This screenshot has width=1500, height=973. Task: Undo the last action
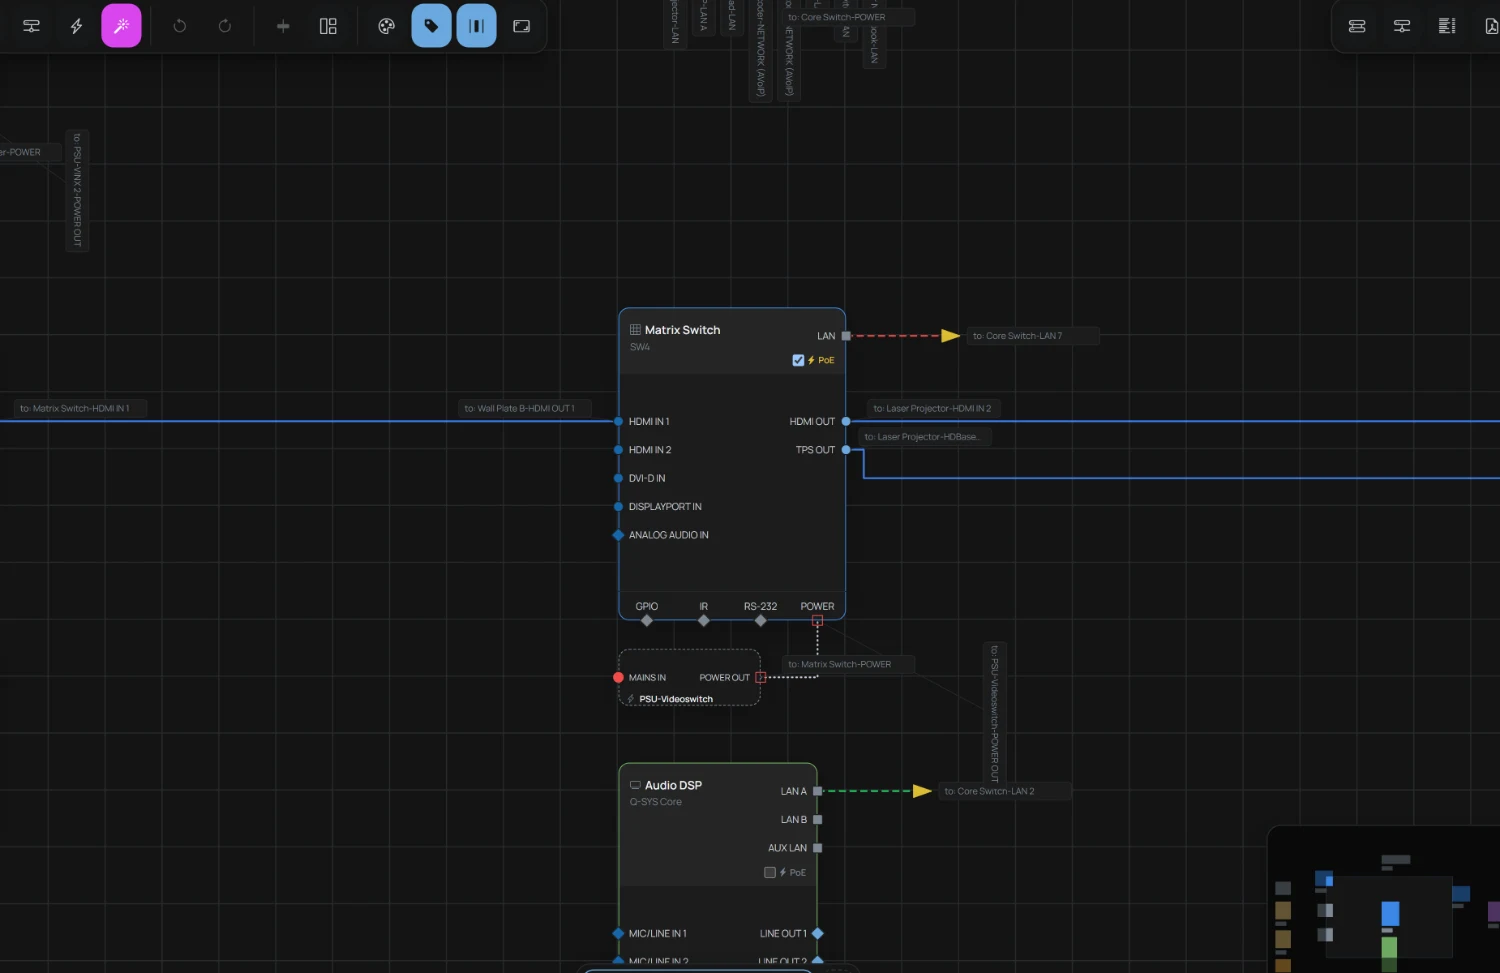point(180,26)
